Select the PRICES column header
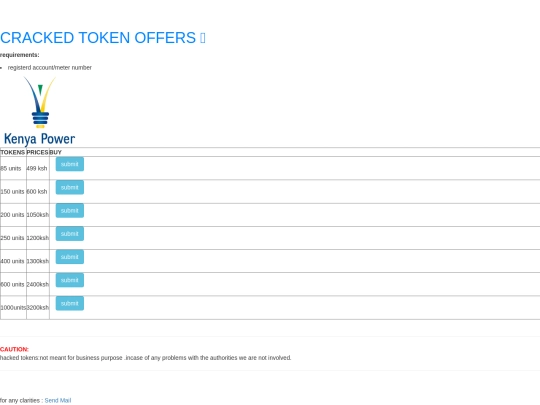 pyautogui.click(x=37, y=152)
